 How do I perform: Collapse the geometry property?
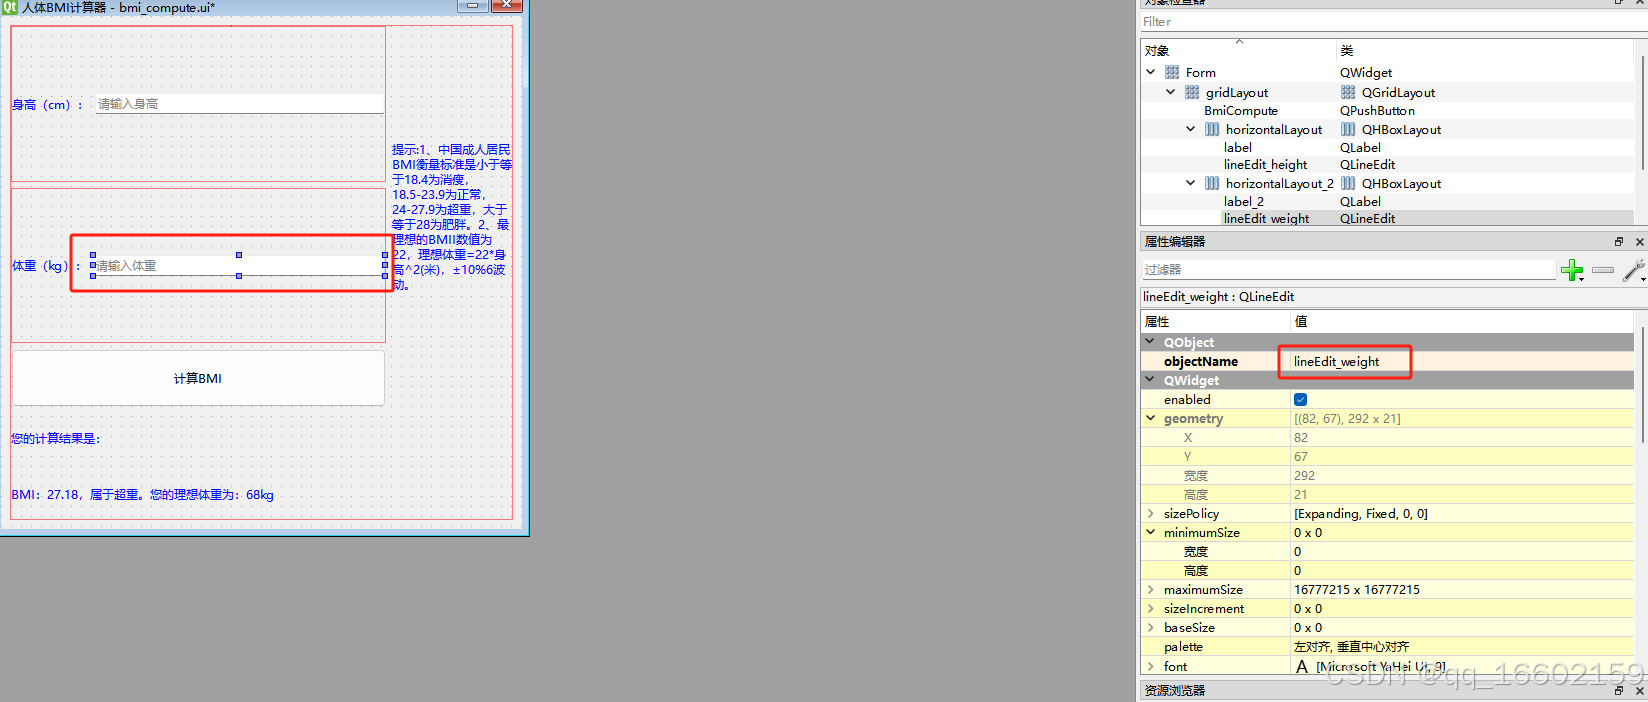pos(1151,418)
